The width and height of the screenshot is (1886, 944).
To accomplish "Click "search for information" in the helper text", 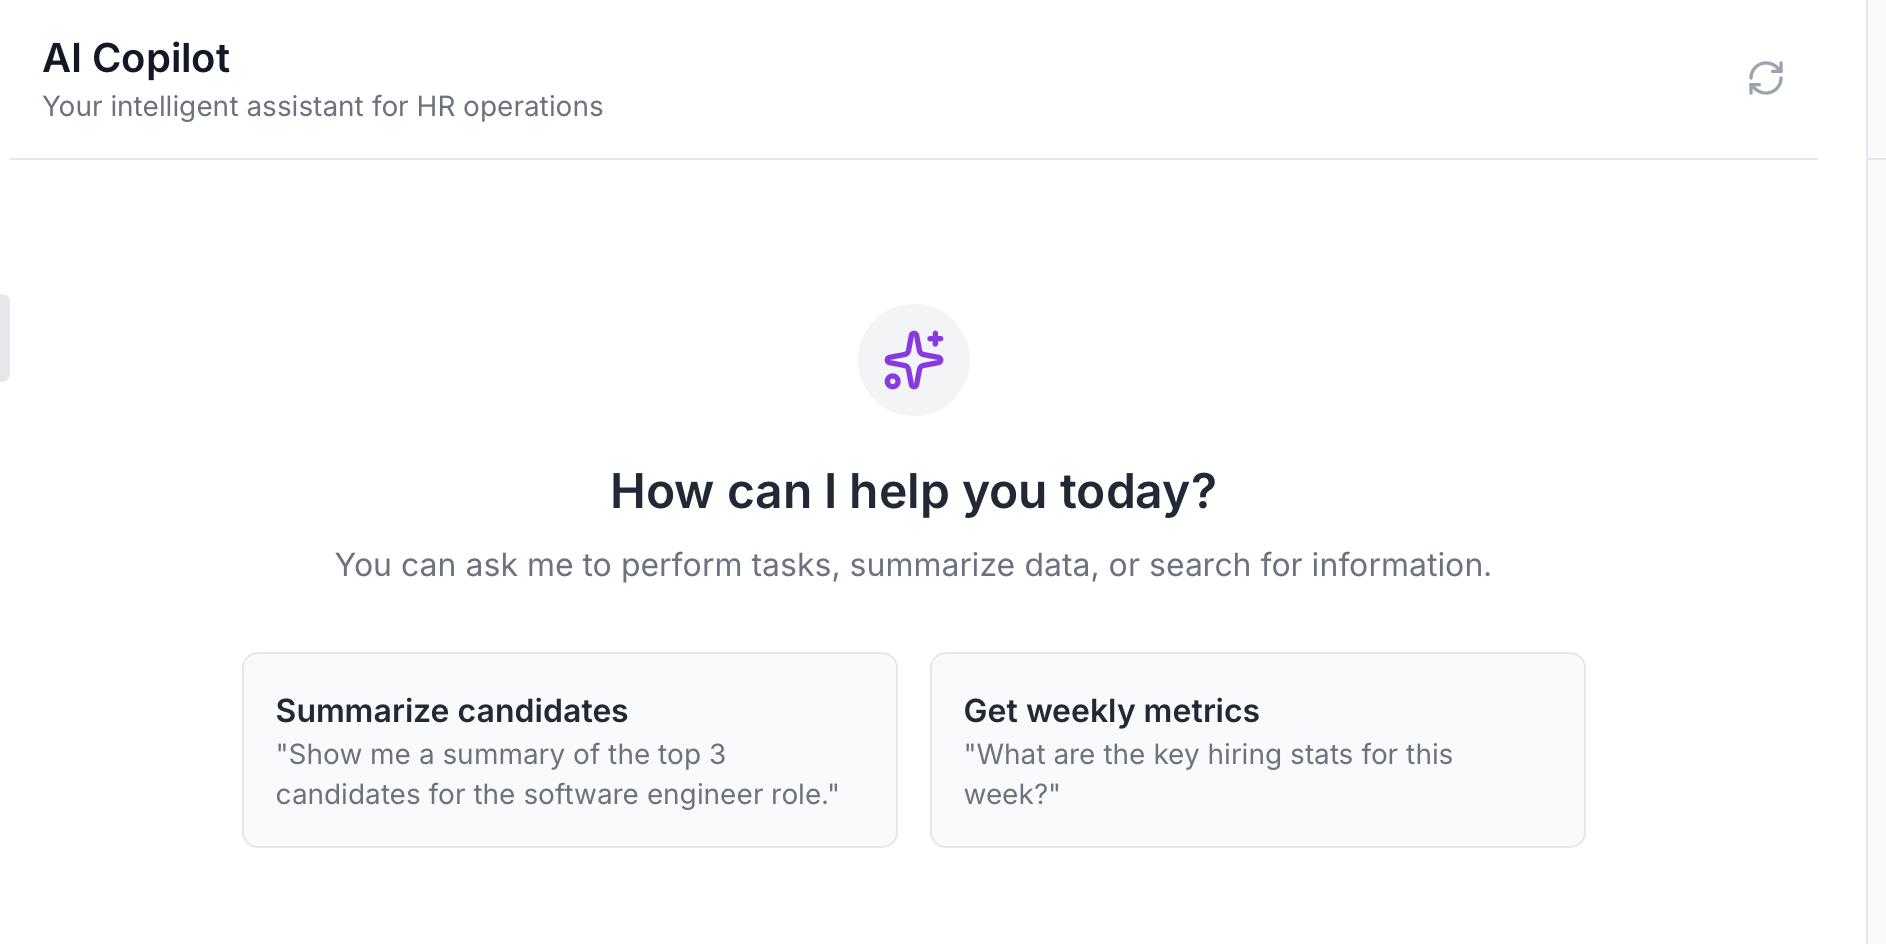I will (1319, 565).
